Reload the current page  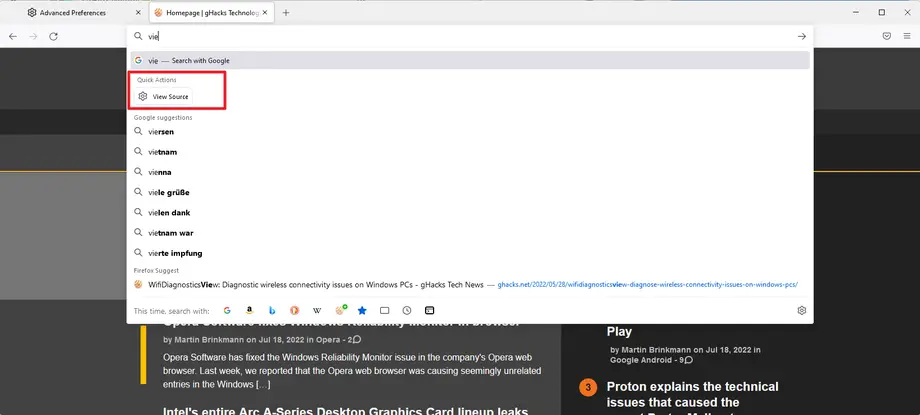[53, 36]
